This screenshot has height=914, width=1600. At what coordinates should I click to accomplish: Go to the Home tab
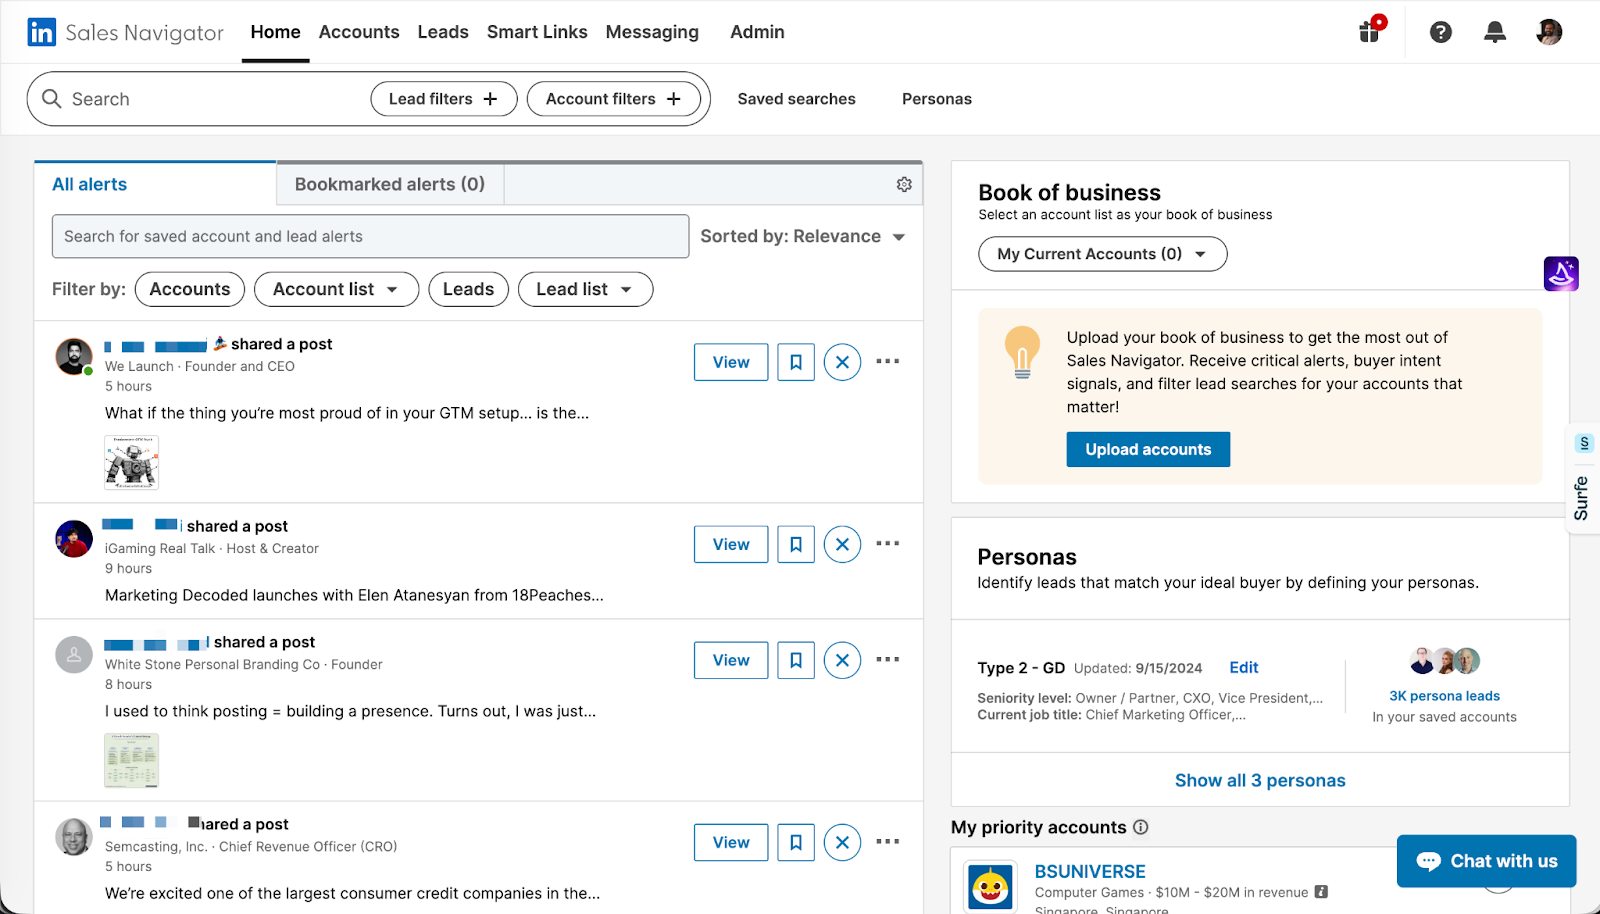275,32
